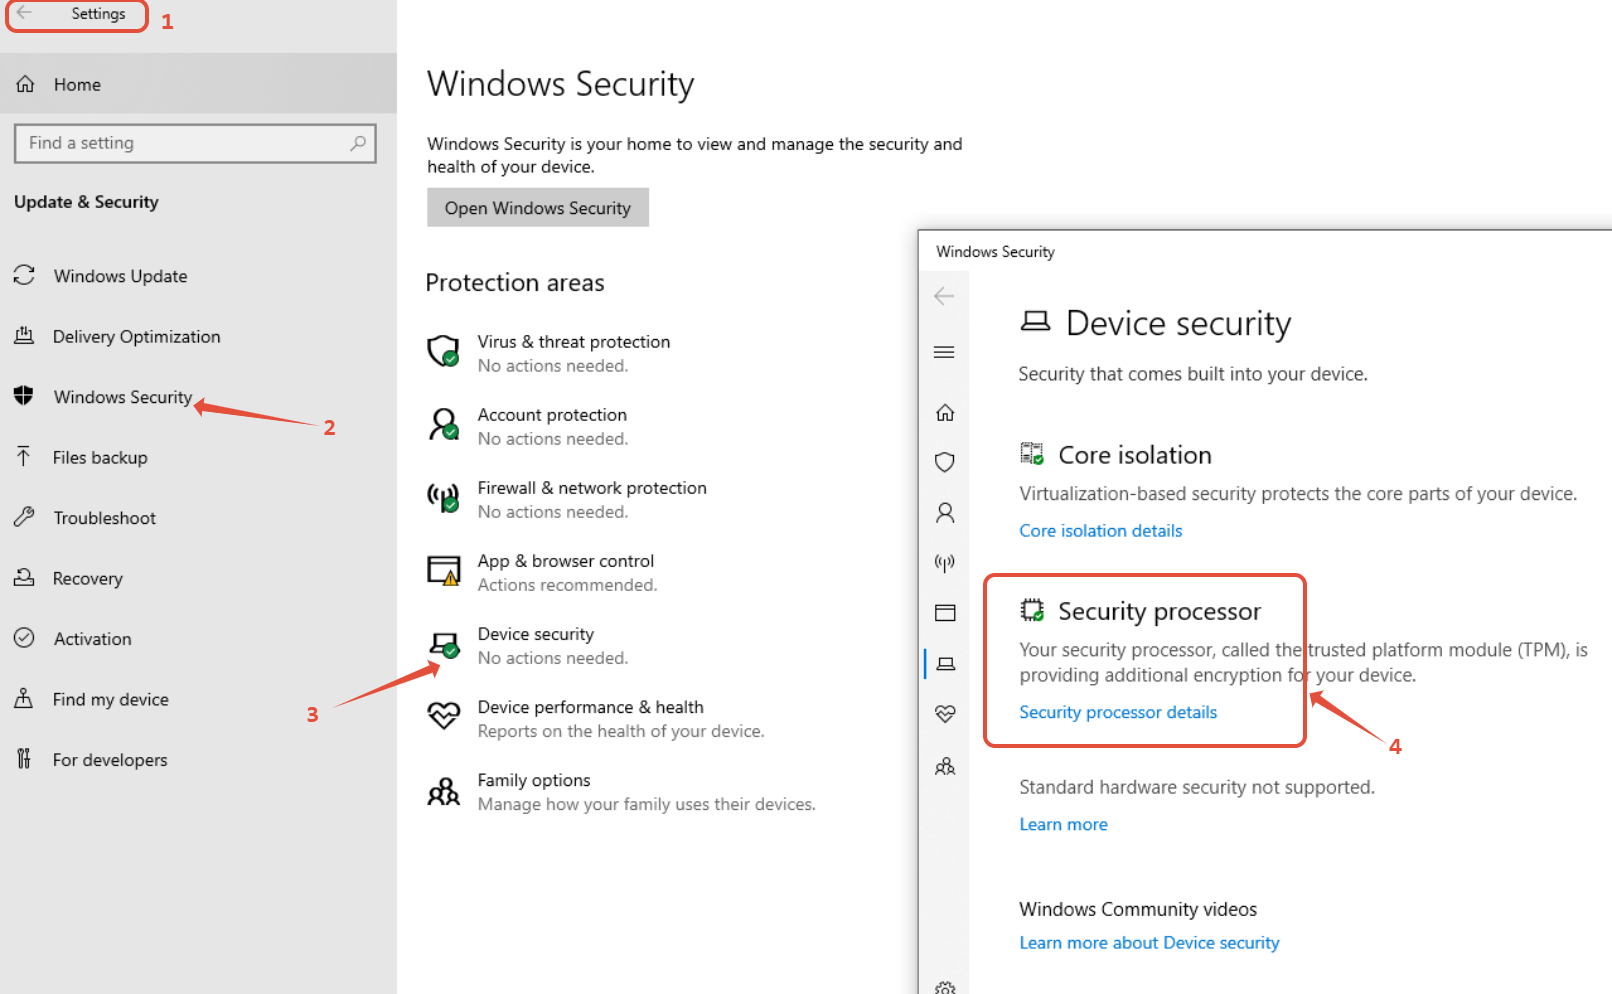Image resolution: width=1612 pixels, height=994 pixels.
Task: Open the Account protection person sidebar icon
Action: [945, 513]
